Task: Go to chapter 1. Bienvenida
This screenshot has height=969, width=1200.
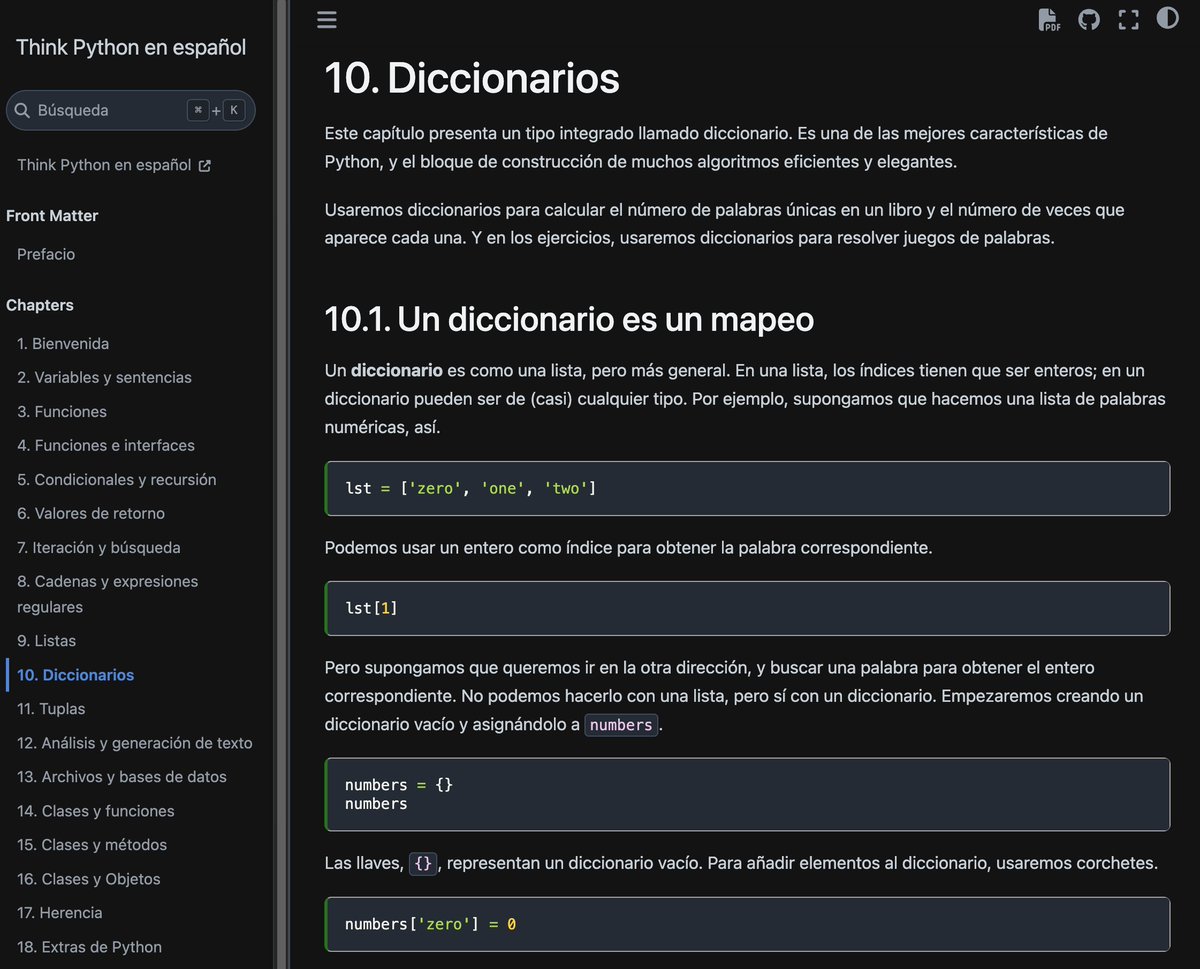Action: pos(63,343)
